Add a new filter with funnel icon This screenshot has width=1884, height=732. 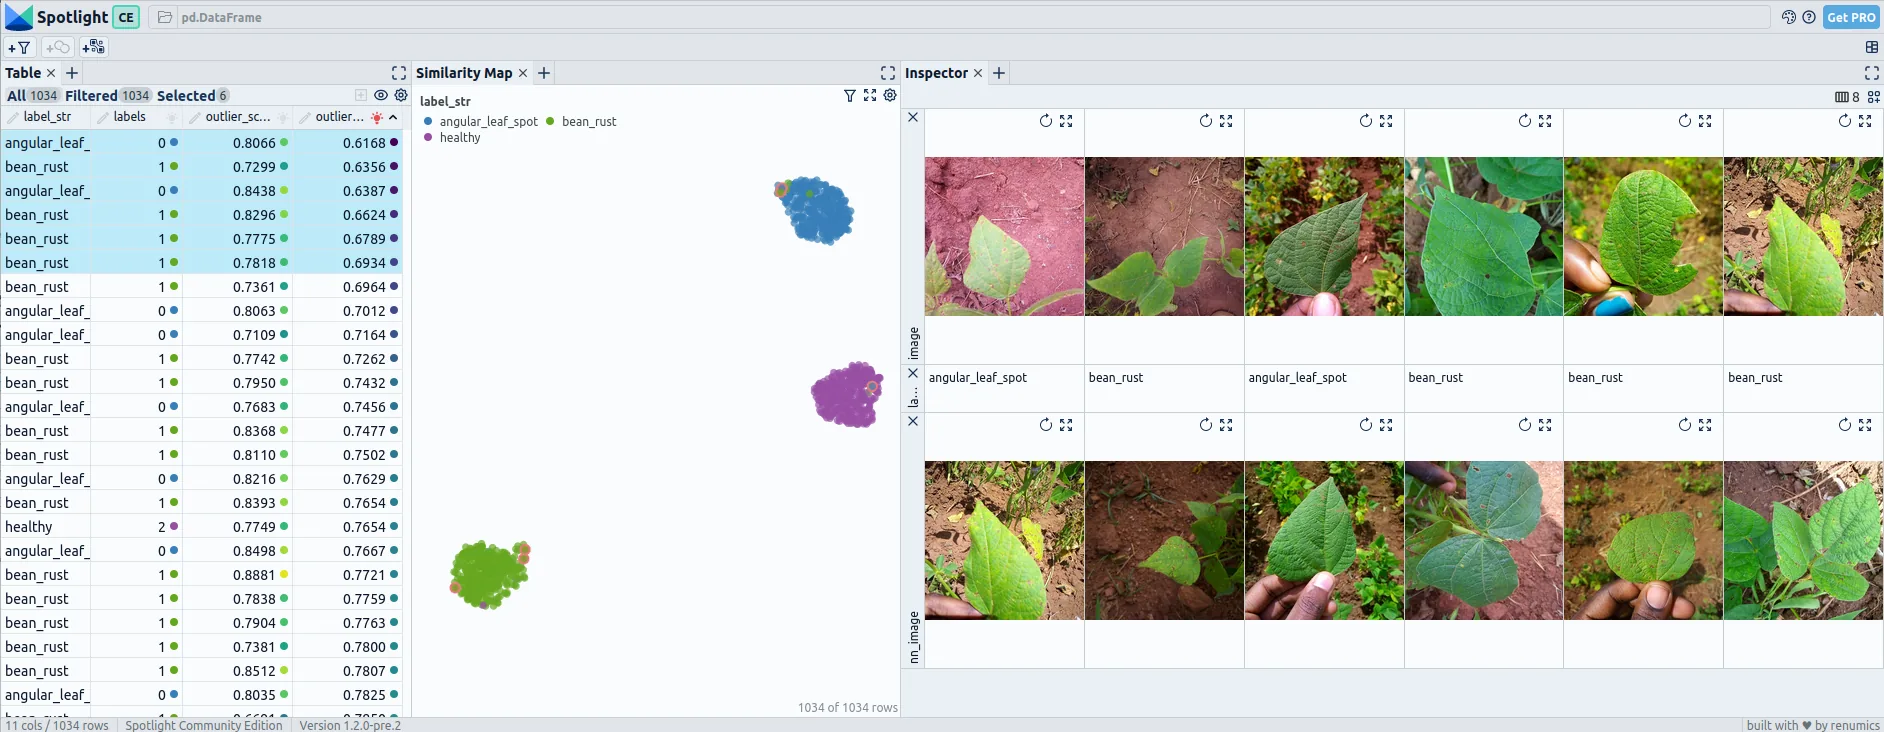[19, 47]
